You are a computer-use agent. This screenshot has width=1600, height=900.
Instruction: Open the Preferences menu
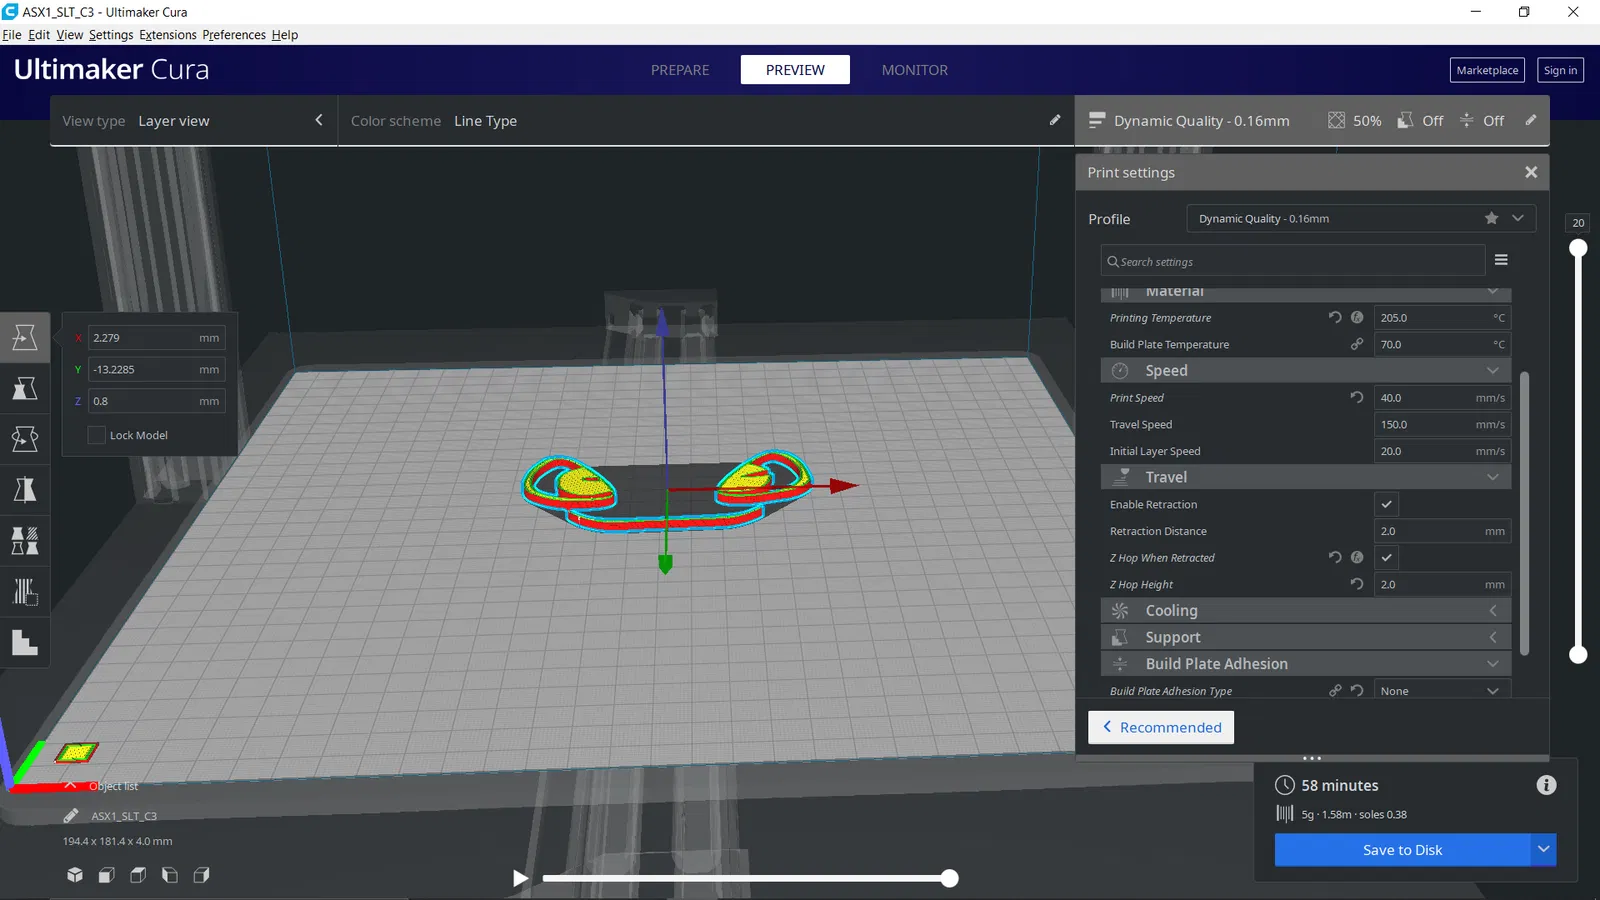tap(234, 34)
